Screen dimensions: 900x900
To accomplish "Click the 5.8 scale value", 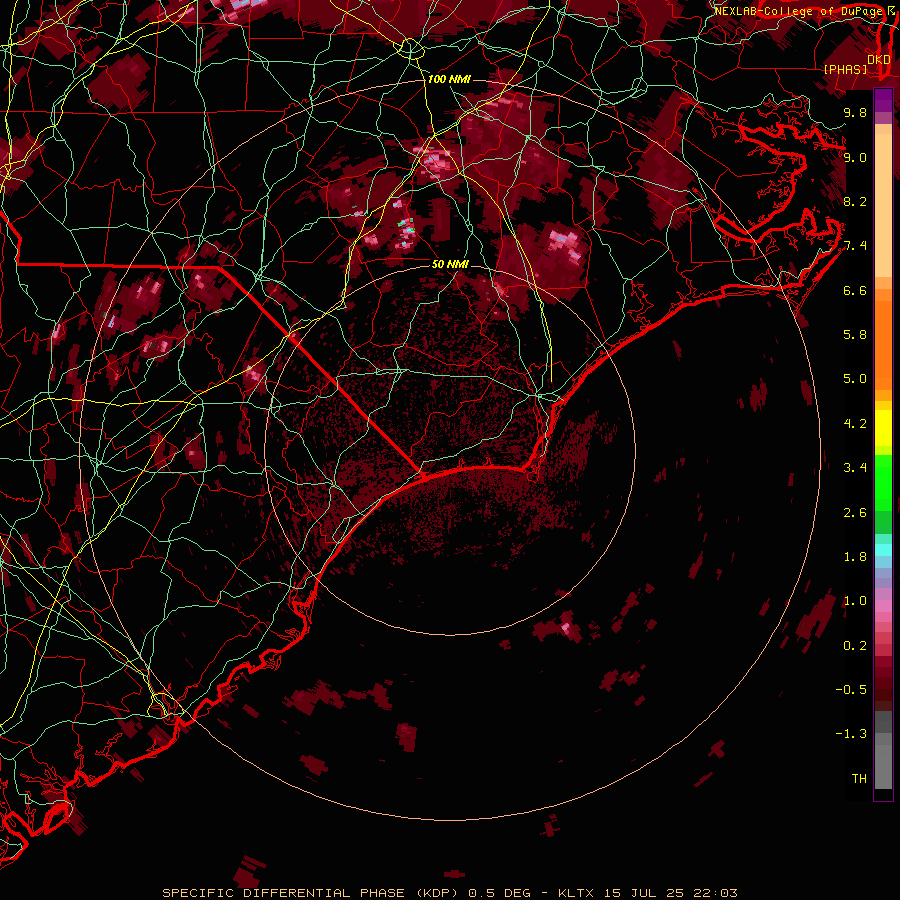I will pos(855,335).
